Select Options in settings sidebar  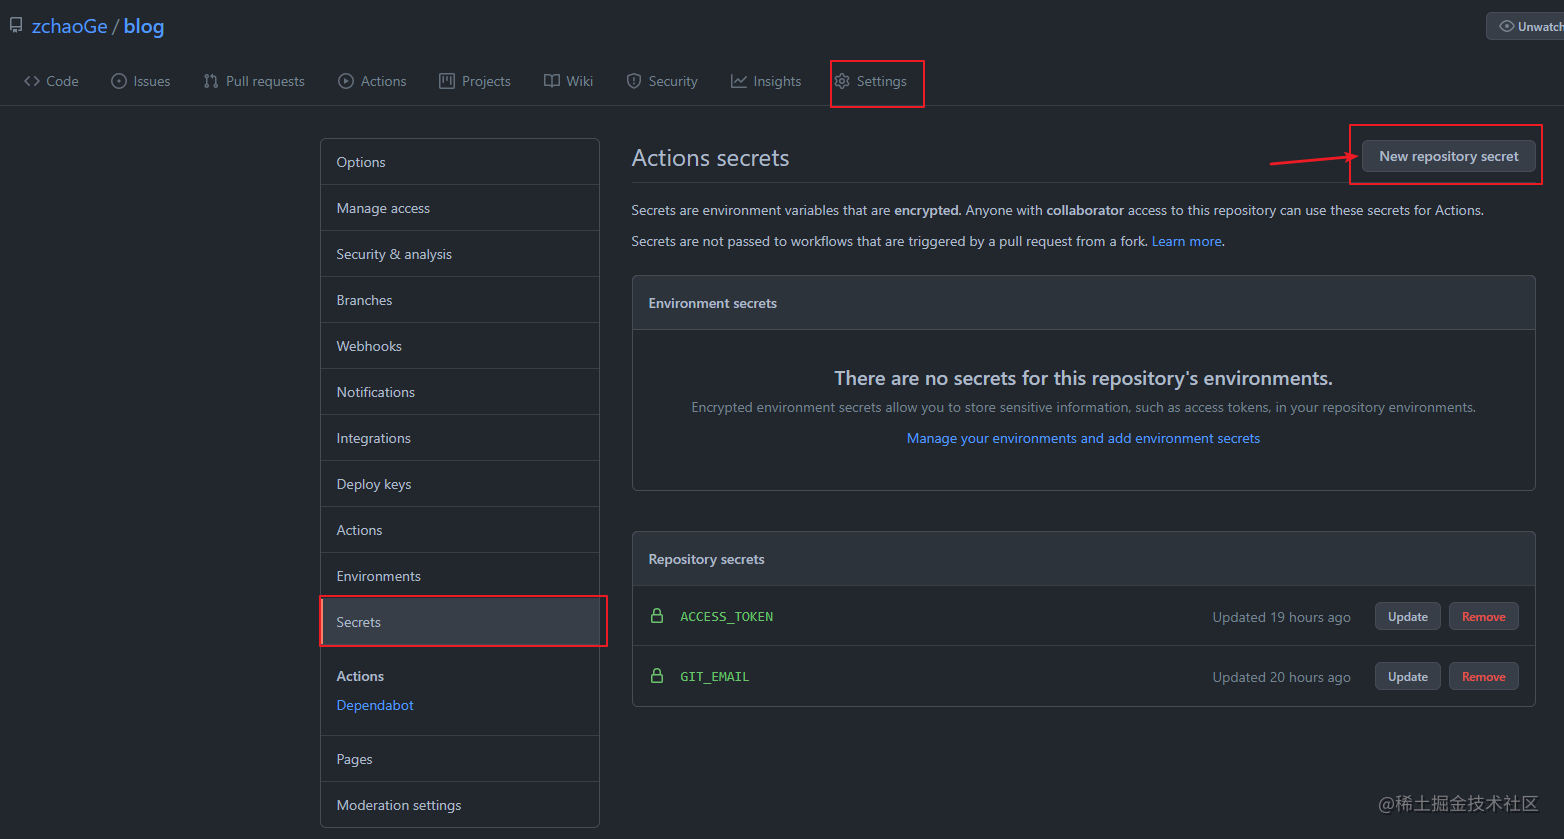click(460, 162)
